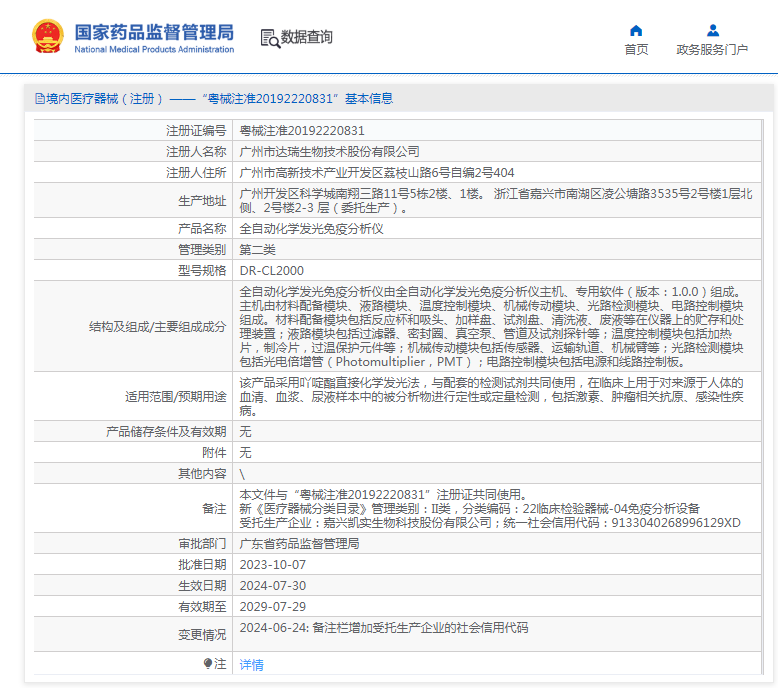Select 第二类 management class value
The width and height of the screenshot is (778, 688).
pyautogui.click(x=258, y=250)
